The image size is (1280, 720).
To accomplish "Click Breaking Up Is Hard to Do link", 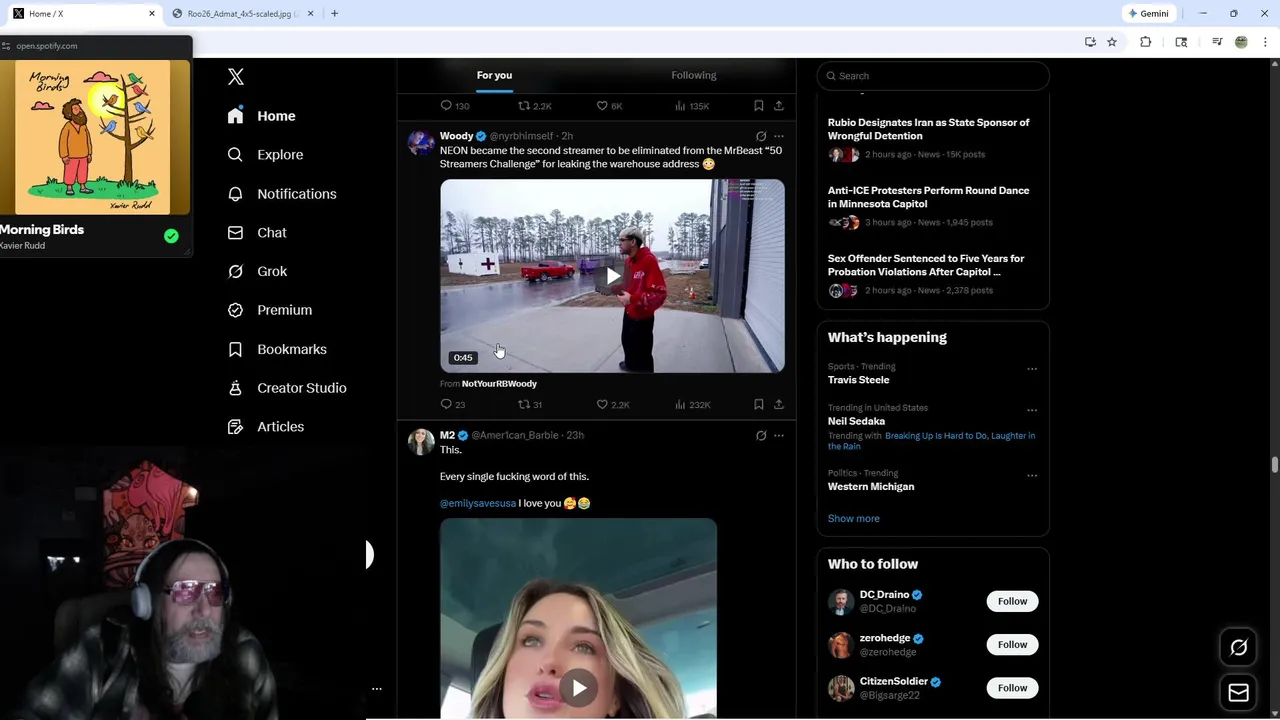I will click(935, 436).
